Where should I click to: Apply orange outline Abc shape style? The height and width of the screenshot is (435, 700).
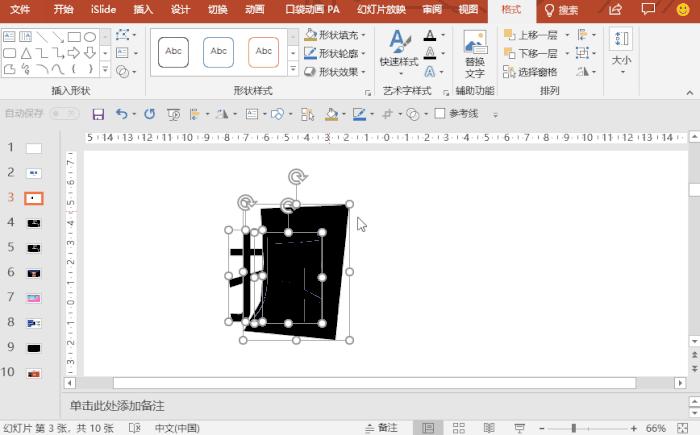263,52
